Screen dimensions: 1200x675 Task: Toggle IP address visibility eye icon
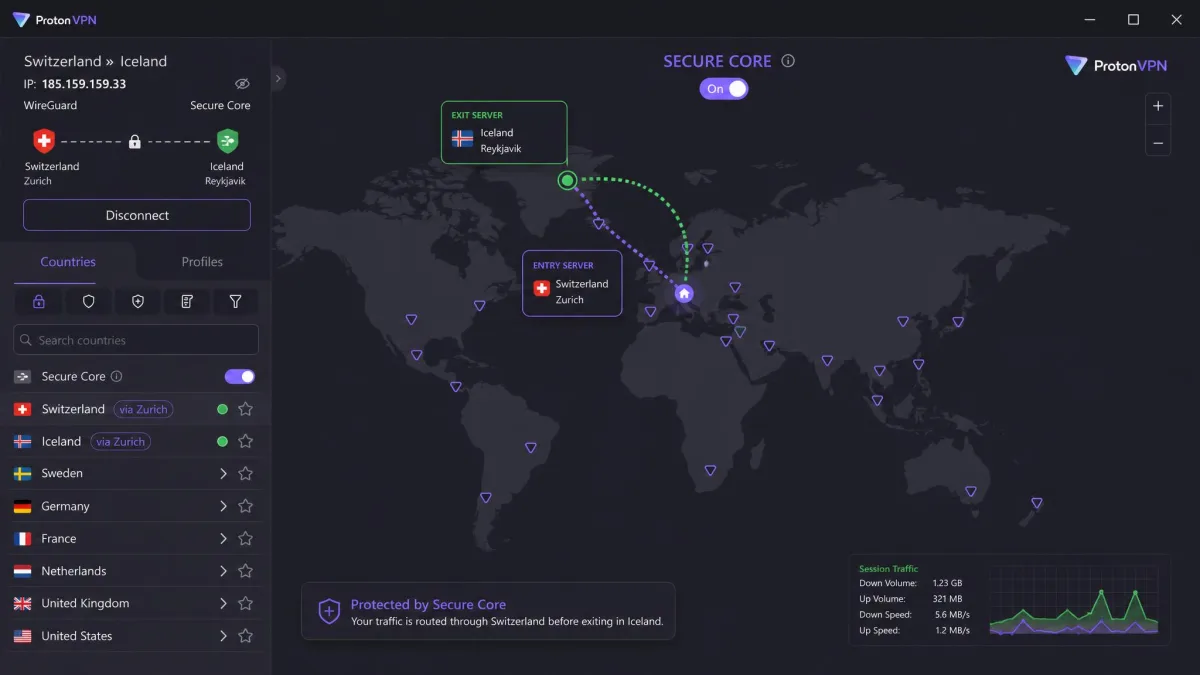[x=242, y=84]
